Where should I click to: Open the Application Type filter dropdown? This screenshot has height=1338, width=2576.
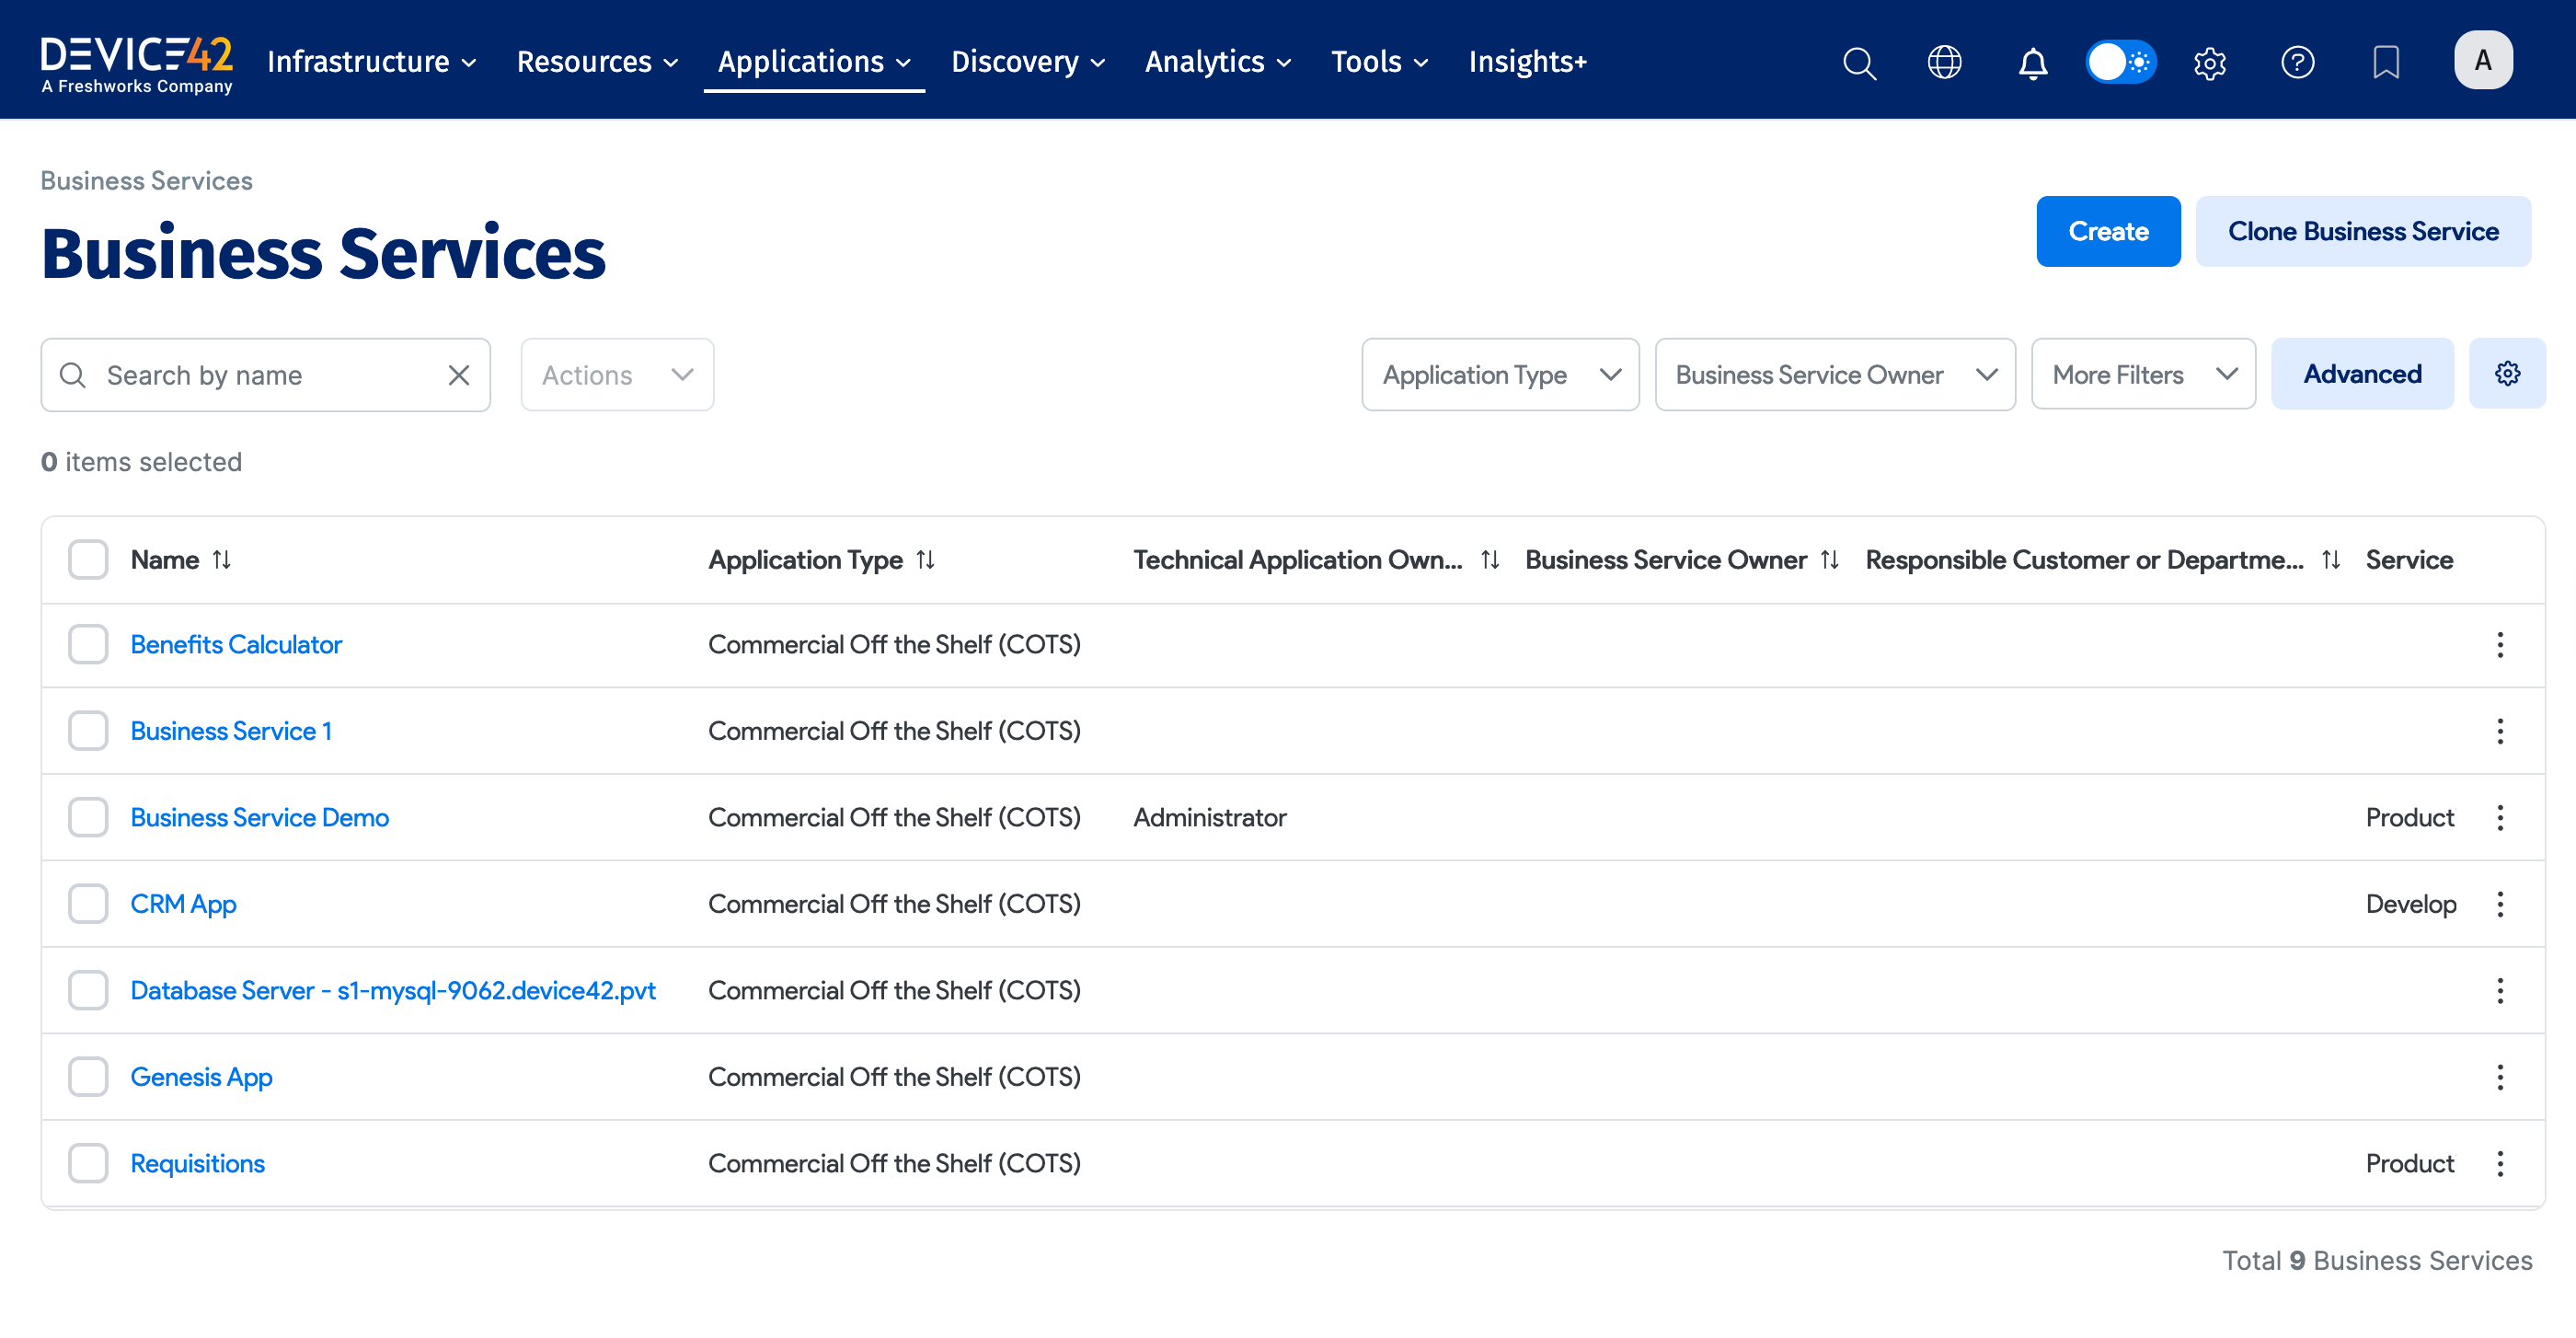click(1499, 374)
